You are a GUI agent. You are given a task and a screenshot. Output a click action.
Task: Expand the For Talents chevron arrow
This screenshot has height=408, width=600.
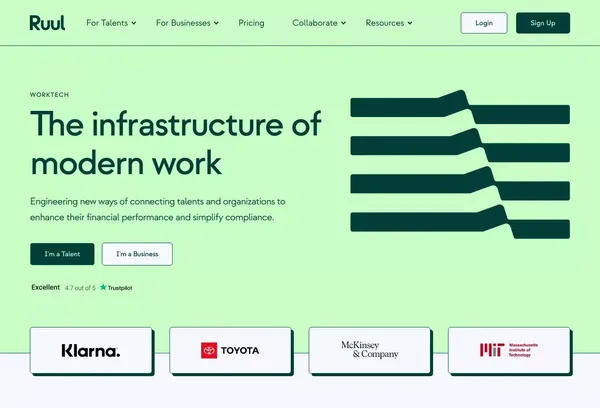(x=134, y=23)
